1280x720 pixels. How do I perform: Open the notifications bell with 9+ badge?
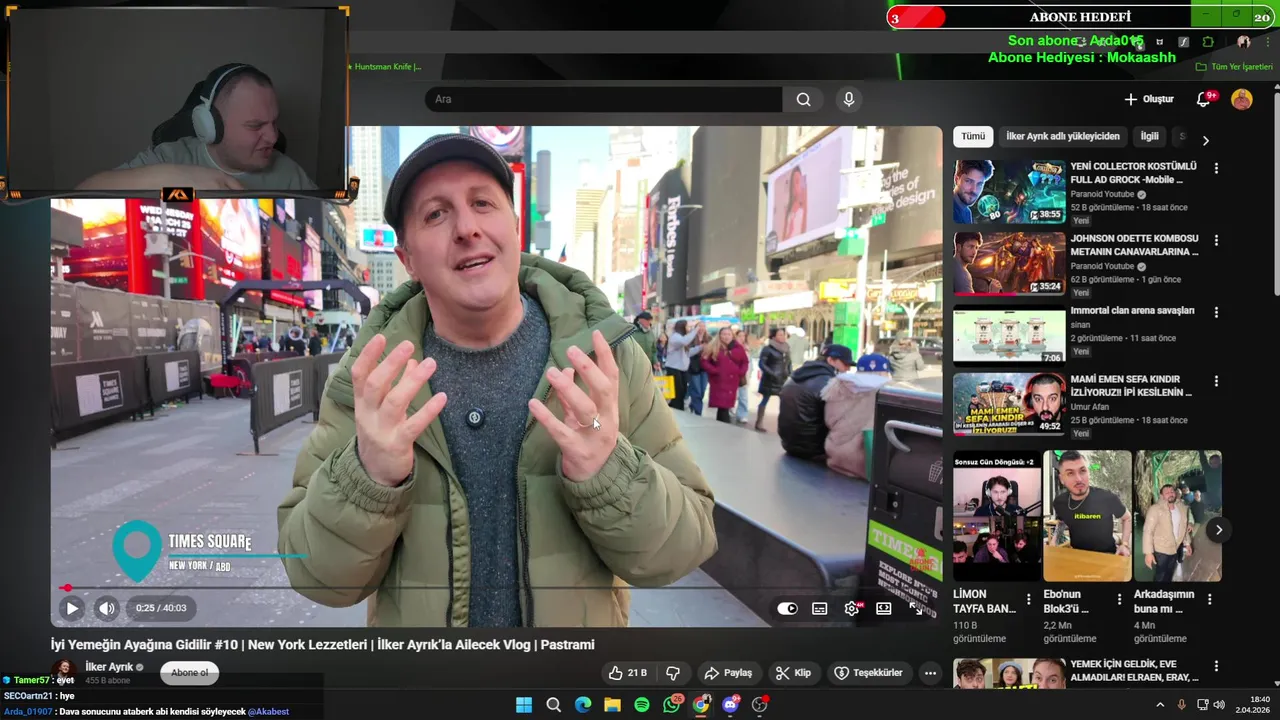[x=1204, y=99]
